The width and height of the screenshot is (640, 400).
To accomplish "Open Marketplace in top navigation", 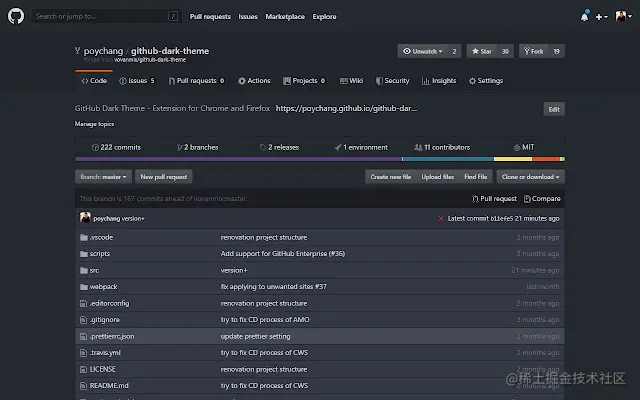I will (x=285, y=17).
